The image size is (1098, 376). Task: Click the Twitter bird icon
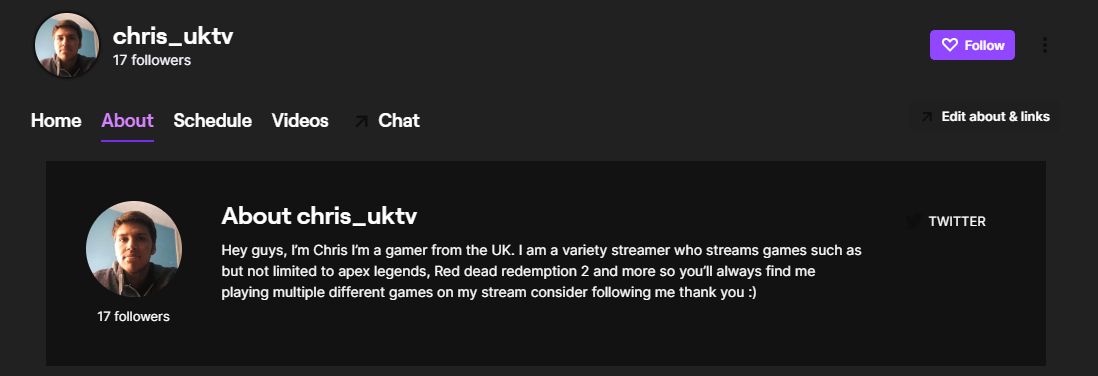[x=913, y=221]
